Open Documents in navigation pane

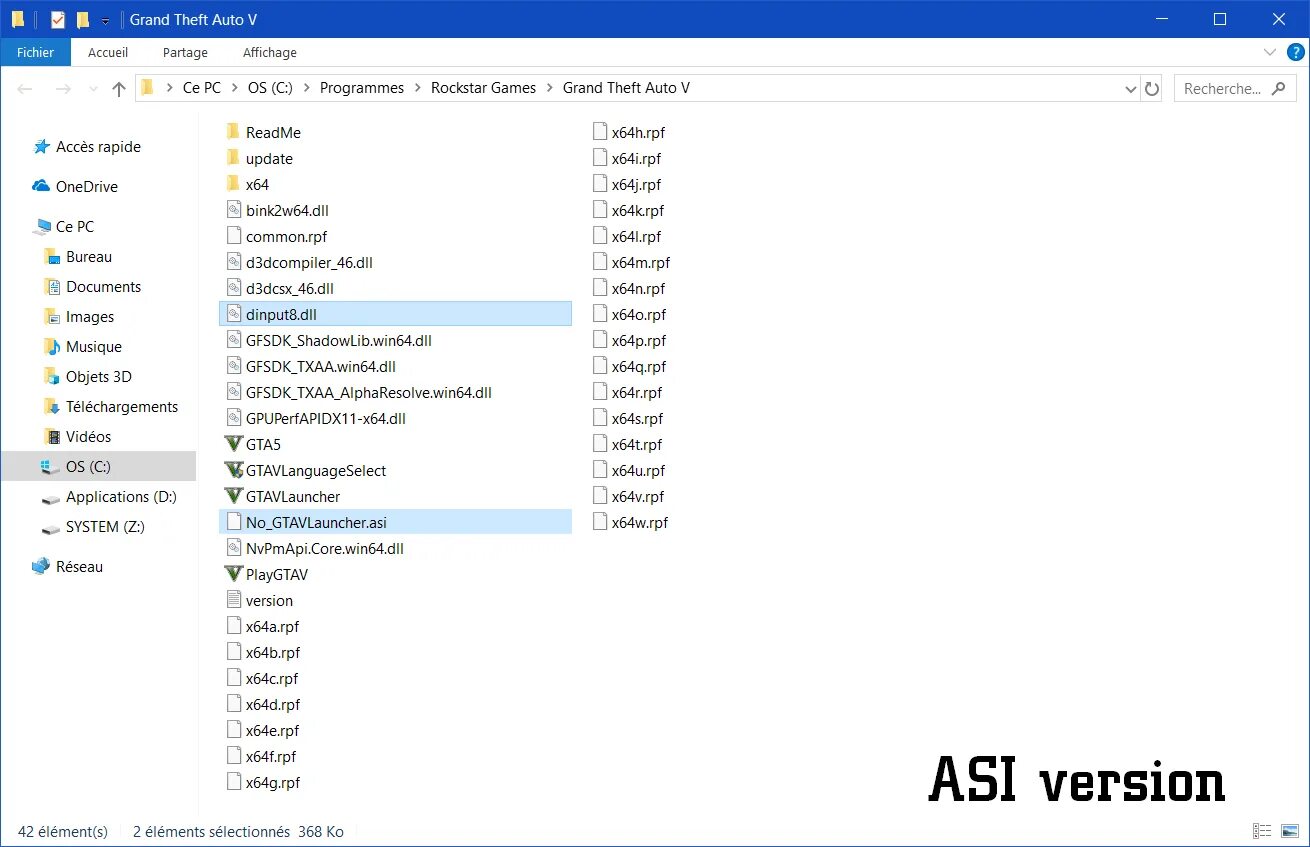103,287
